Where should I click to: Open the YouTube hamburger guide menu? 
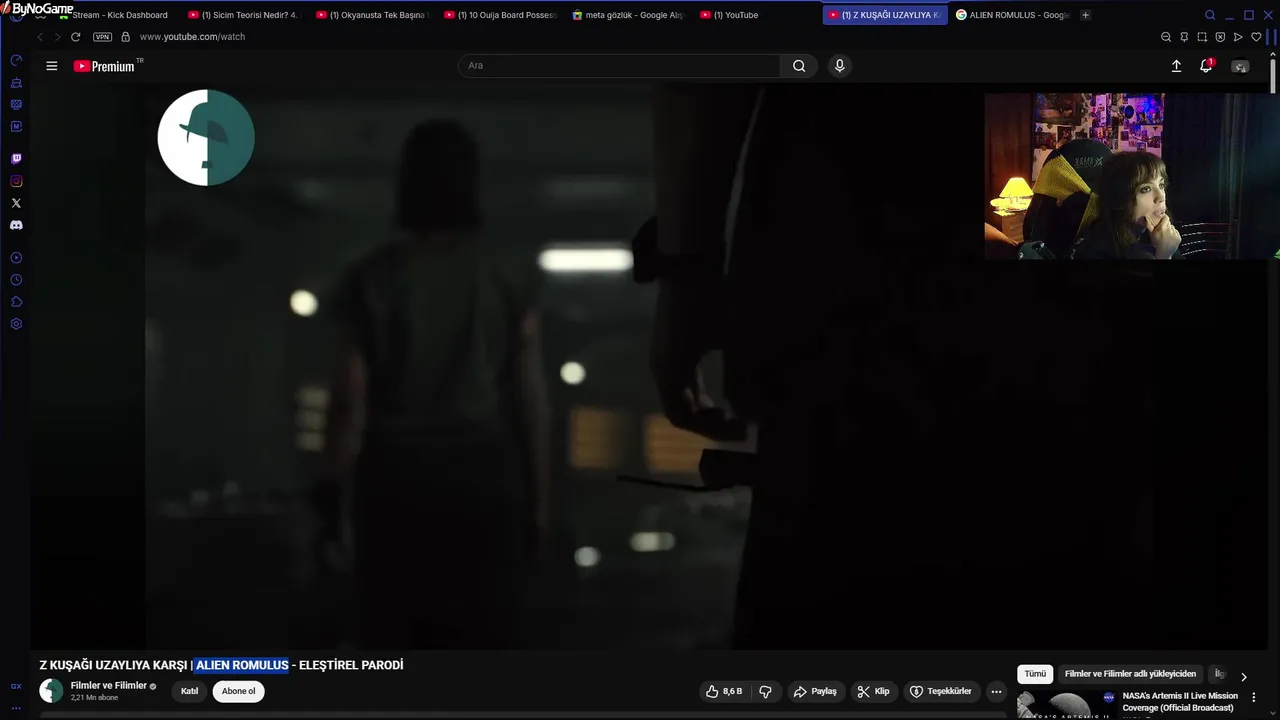[52, 66]
